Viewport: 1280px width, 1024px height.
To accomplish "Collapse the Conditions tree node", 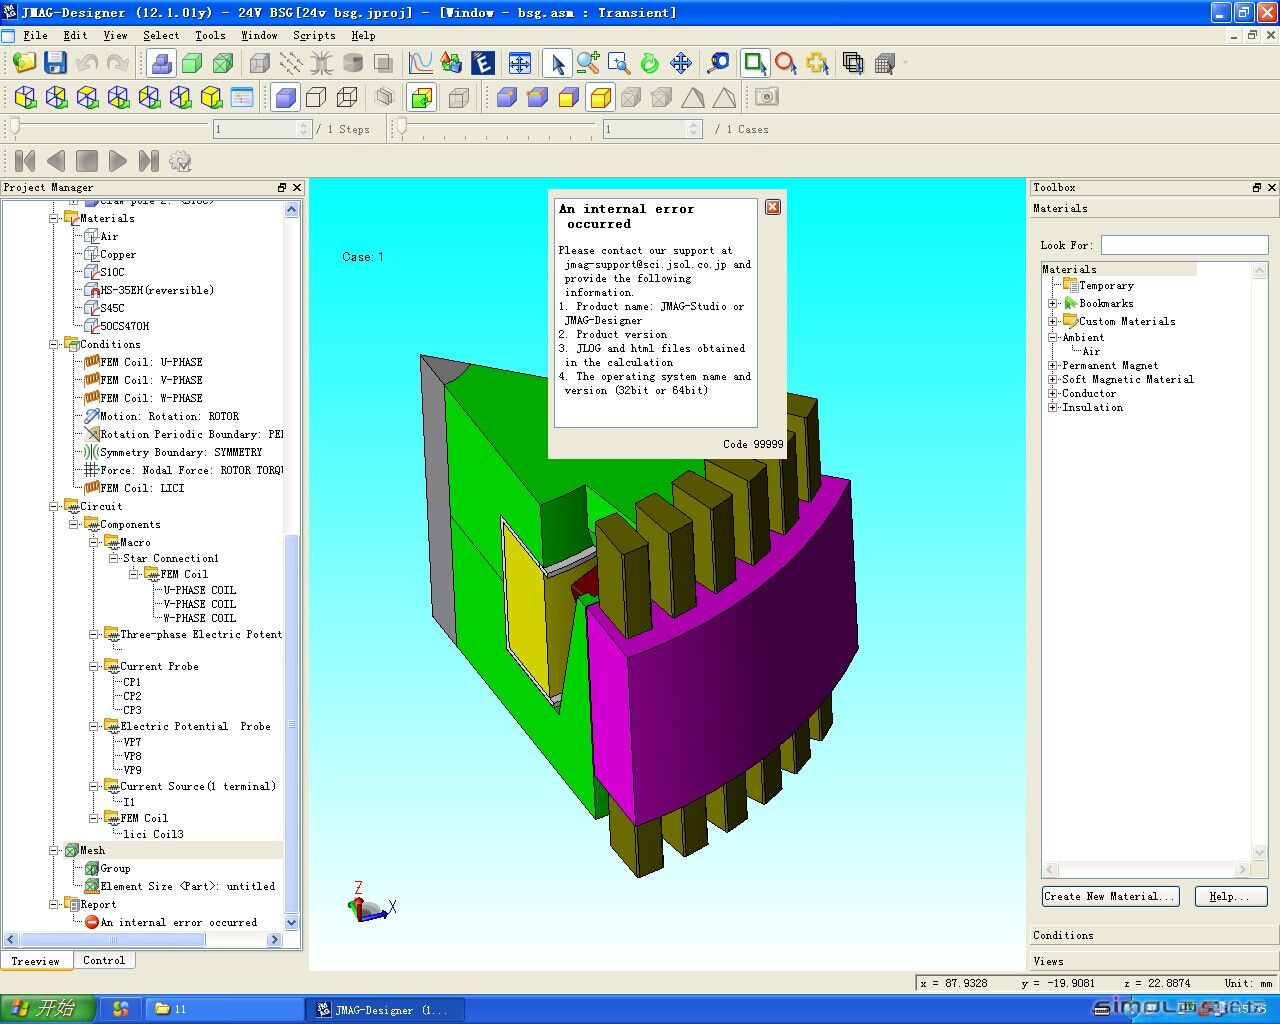I will 54,344.
